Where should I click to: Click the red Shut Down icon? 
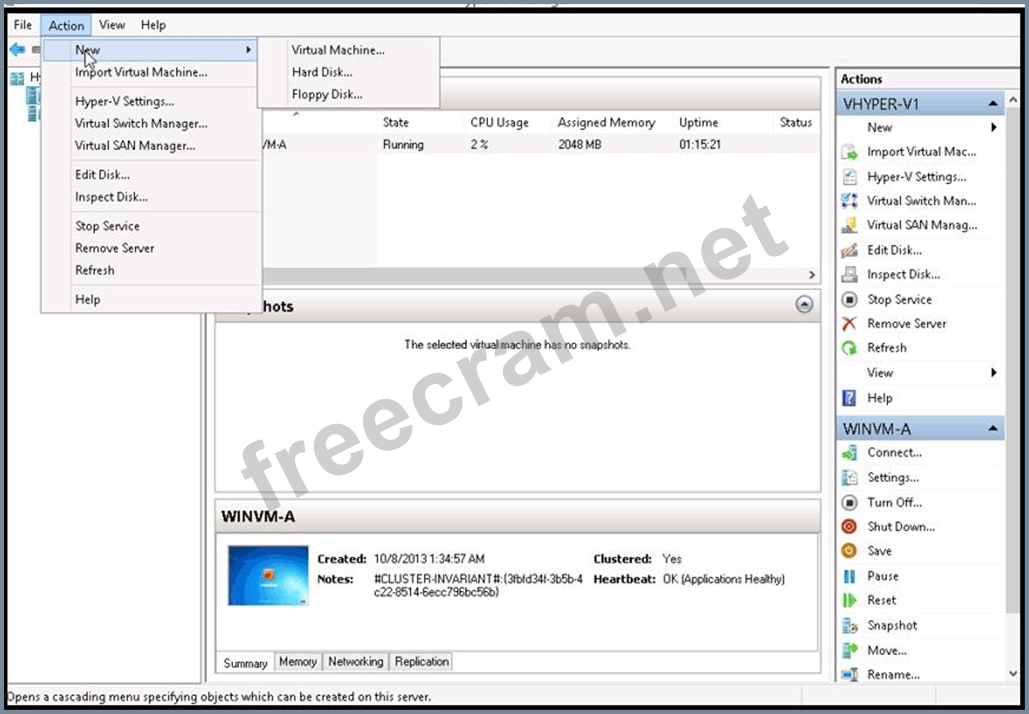849,526
